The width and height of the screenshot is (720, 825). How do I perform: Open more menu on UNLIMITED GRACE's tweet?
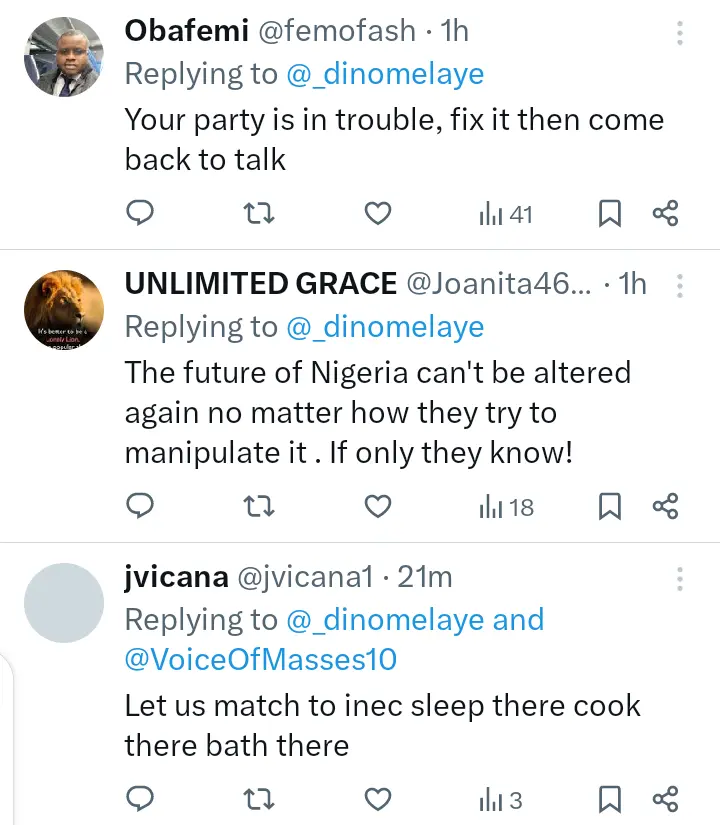tap(680, 287)
